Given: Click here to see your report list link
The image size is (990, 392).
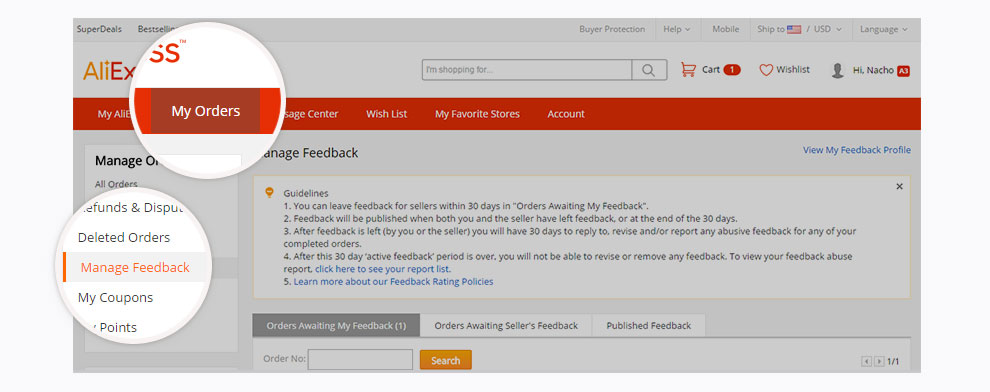Looking at the screenshot, I should [x=383, y=269].
